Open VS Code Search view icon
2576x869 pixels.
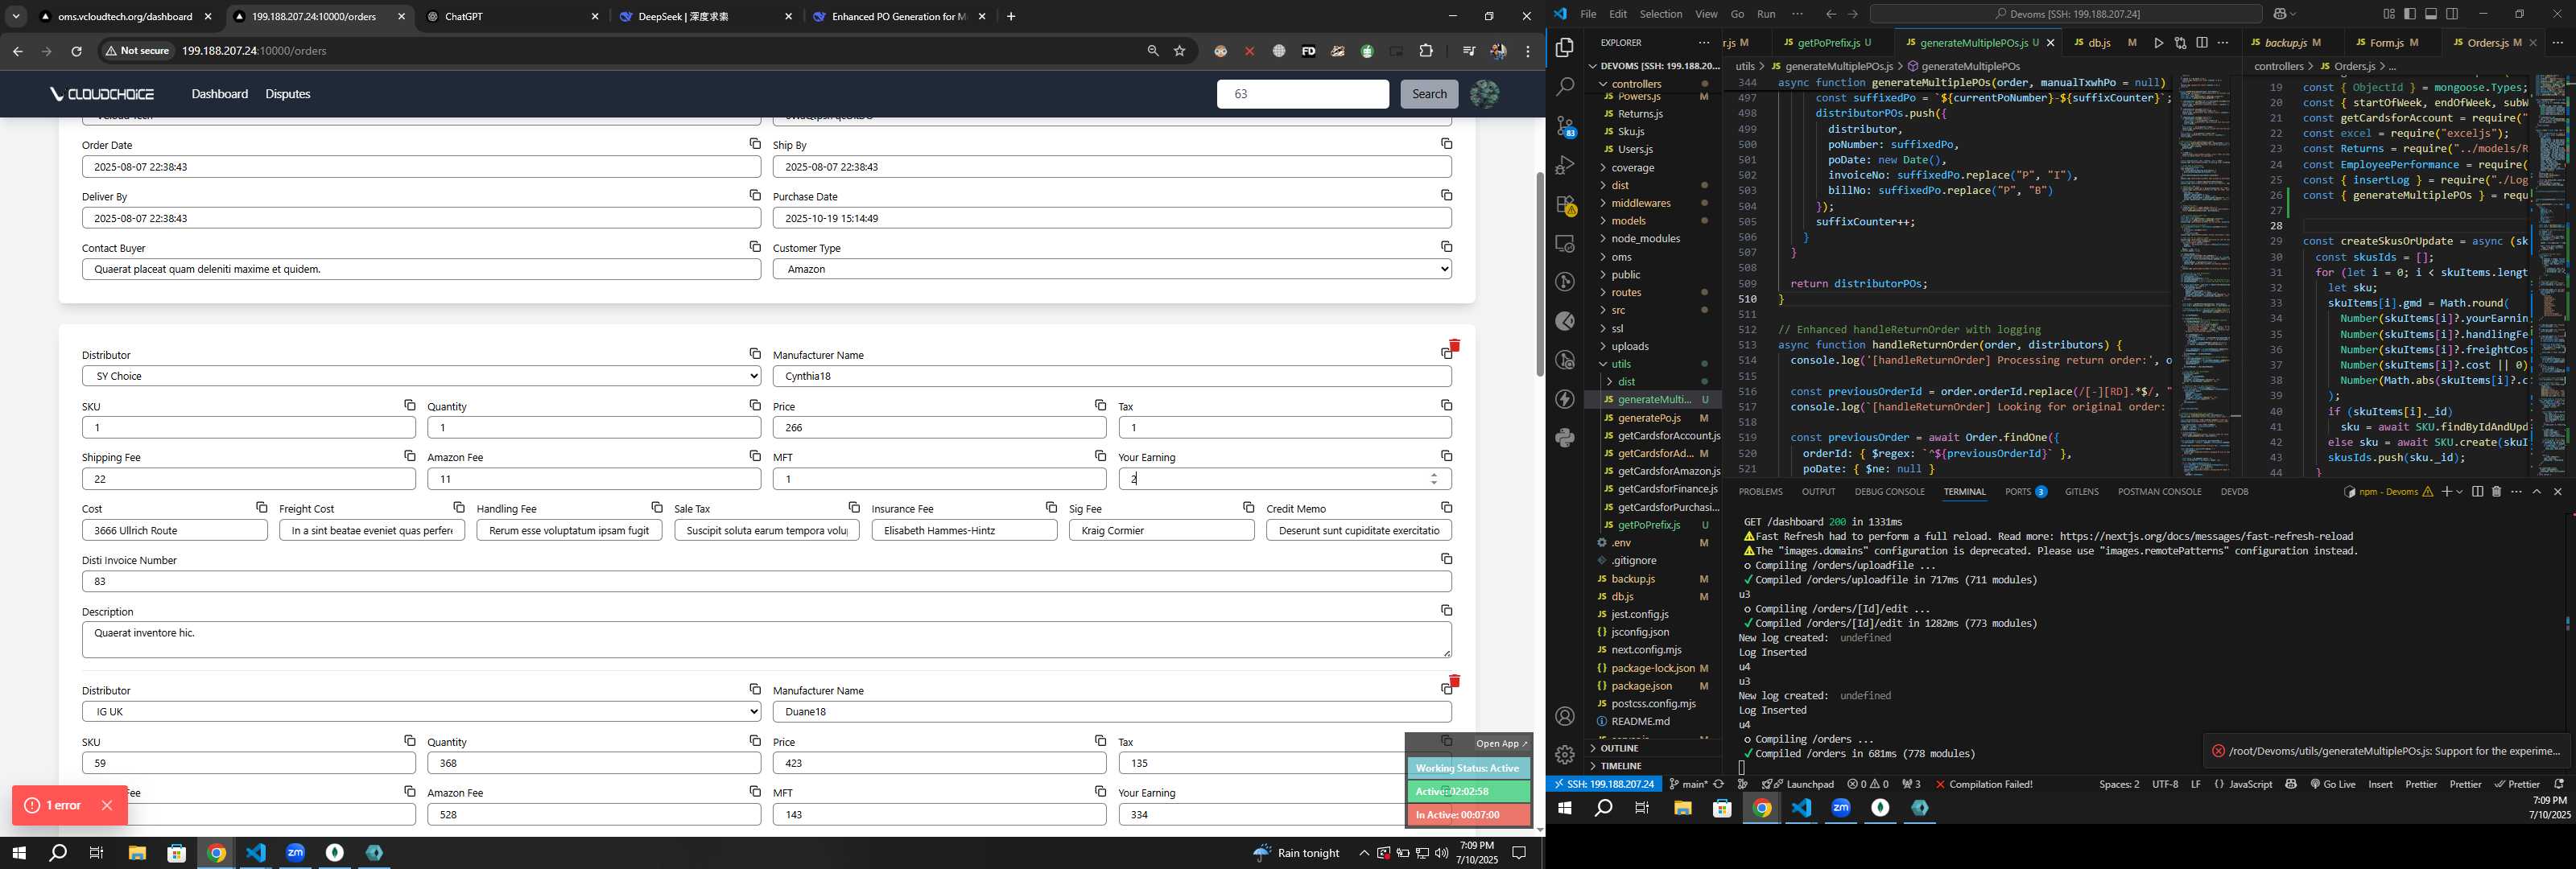pyautogui.click(x=1565, y=87)
